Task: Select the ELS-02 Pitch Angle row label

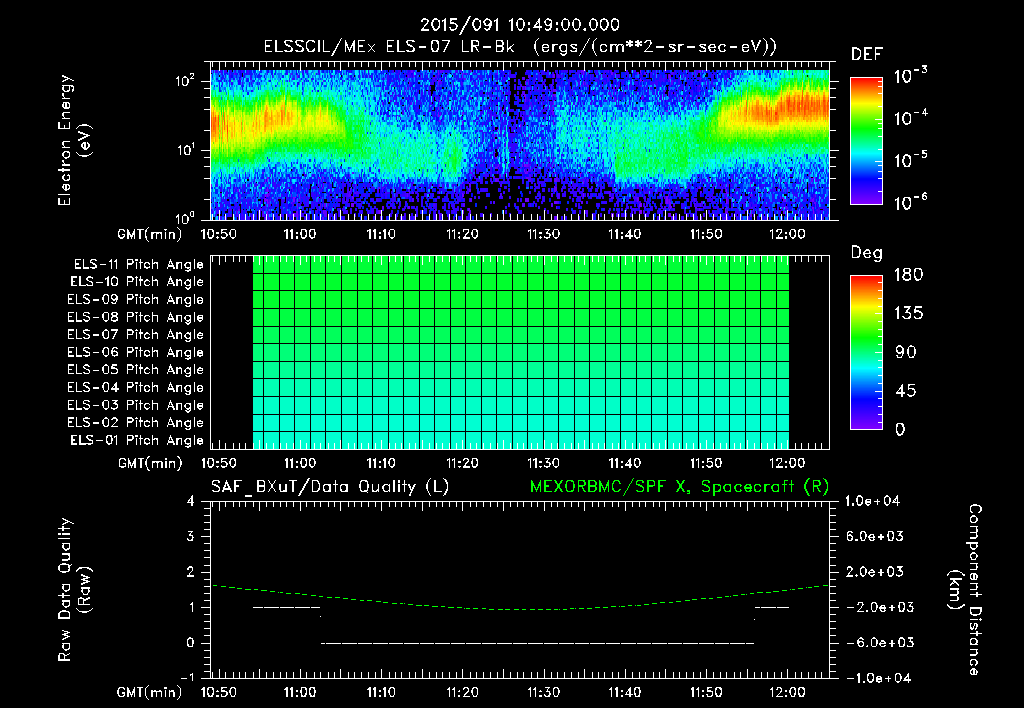Action: tap(136, 423)
